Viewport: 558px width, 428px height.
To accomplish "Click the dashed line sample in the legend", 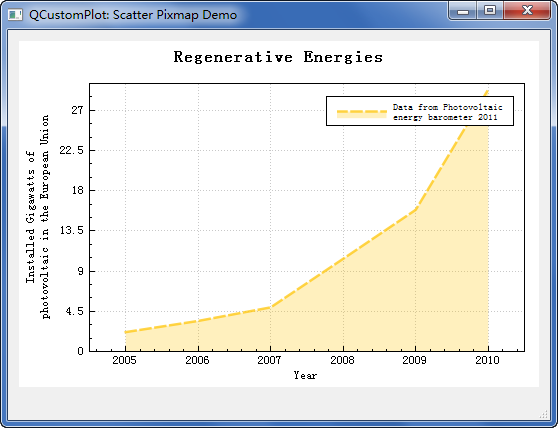I will click(362, 112).
